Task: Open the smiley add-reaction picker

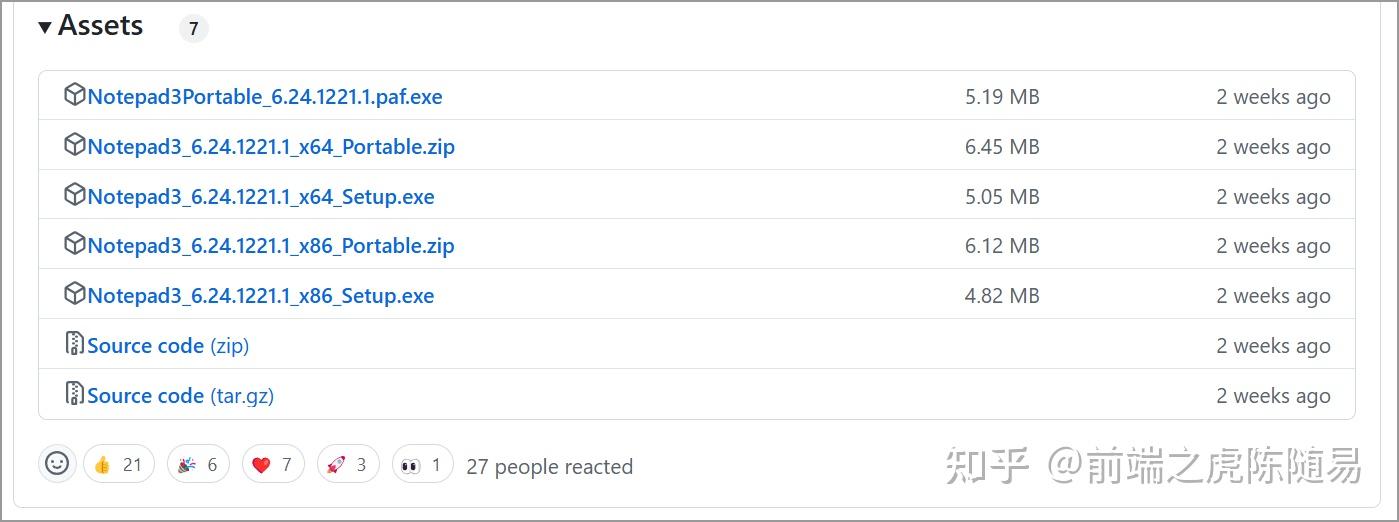Action: point(57,464)
